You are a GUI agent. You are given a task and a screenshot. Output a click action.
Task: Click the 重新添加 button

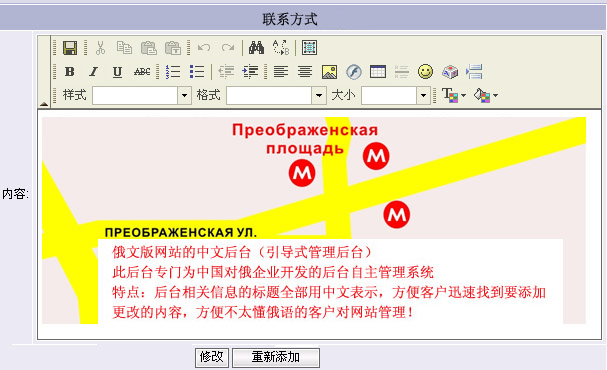[276, 357]
